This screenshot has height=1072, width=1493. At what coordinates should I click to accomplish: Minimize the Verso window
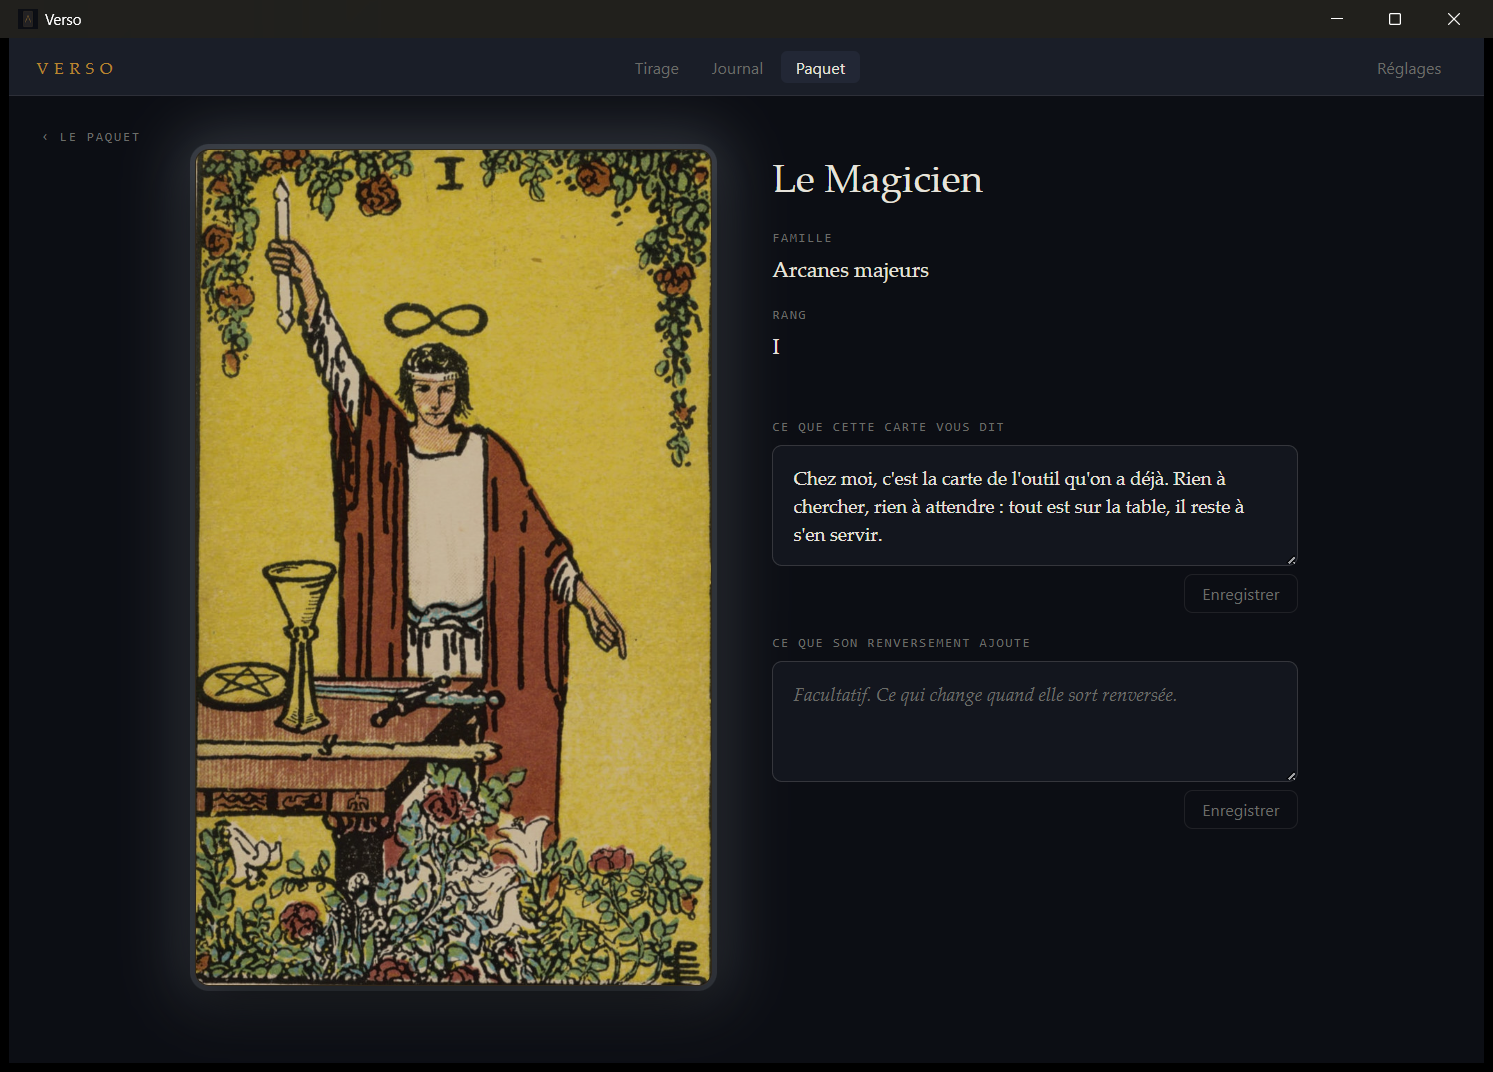point(1337,19)
